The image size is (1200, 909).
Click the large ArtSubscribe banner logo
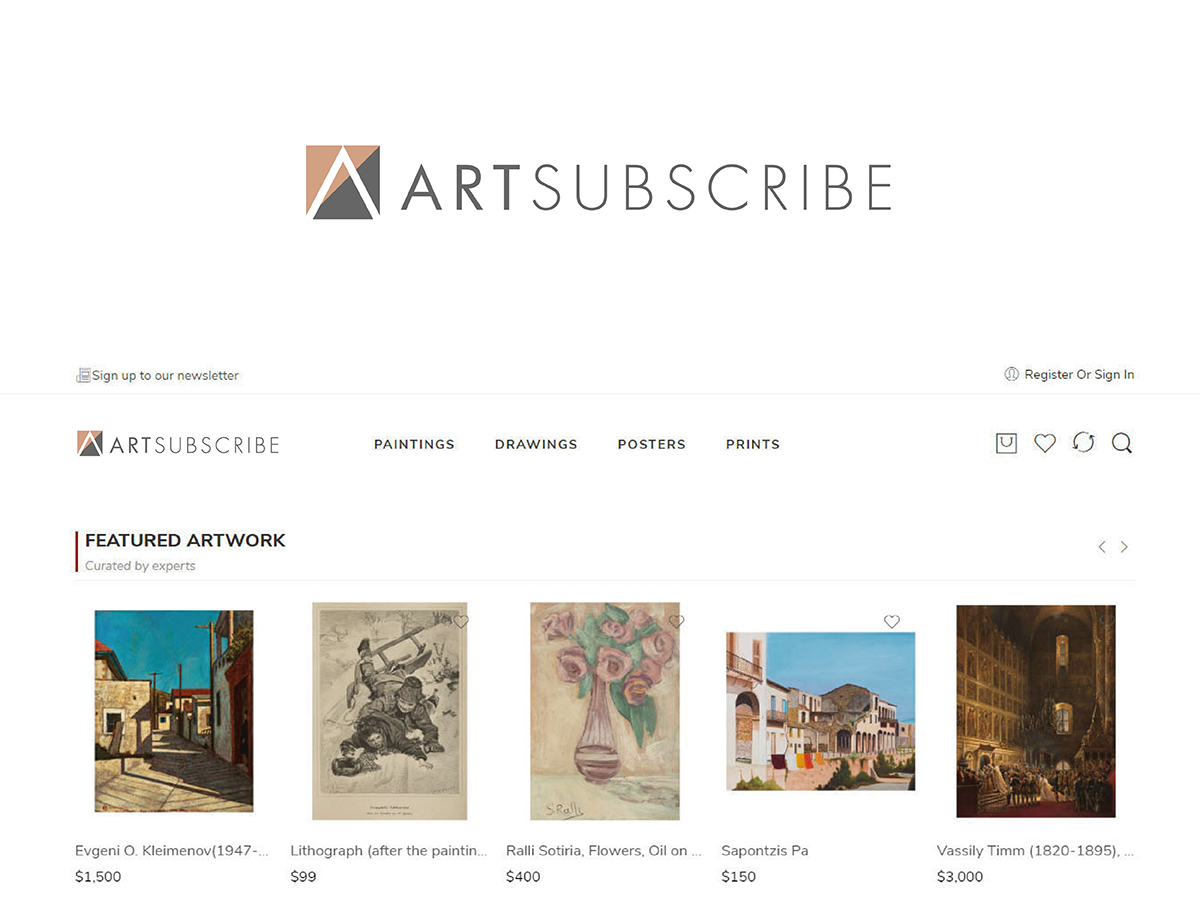pos(598,182)
